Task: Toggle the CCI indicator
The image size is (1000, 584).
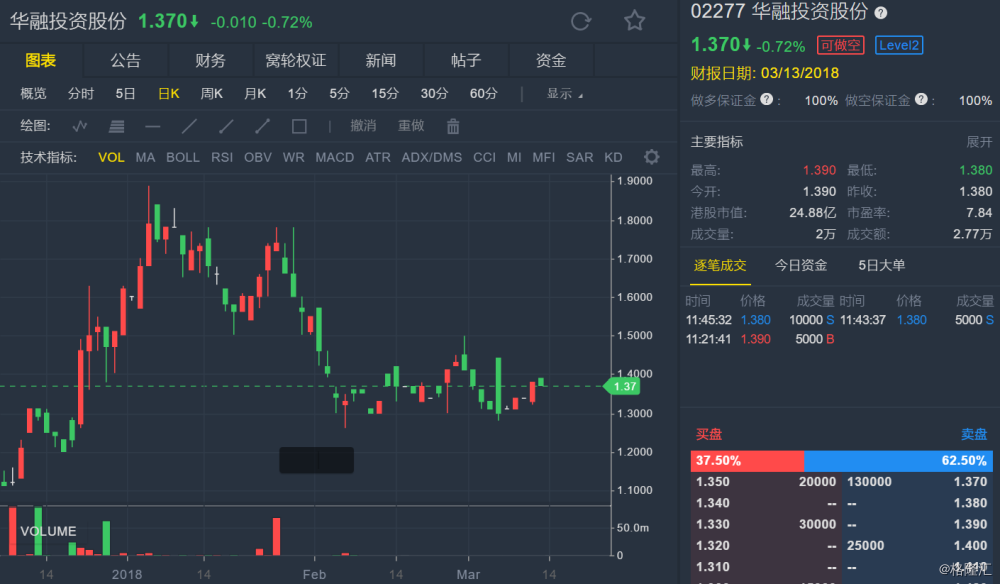Action: pyautogui.click(x=485, y=157)
